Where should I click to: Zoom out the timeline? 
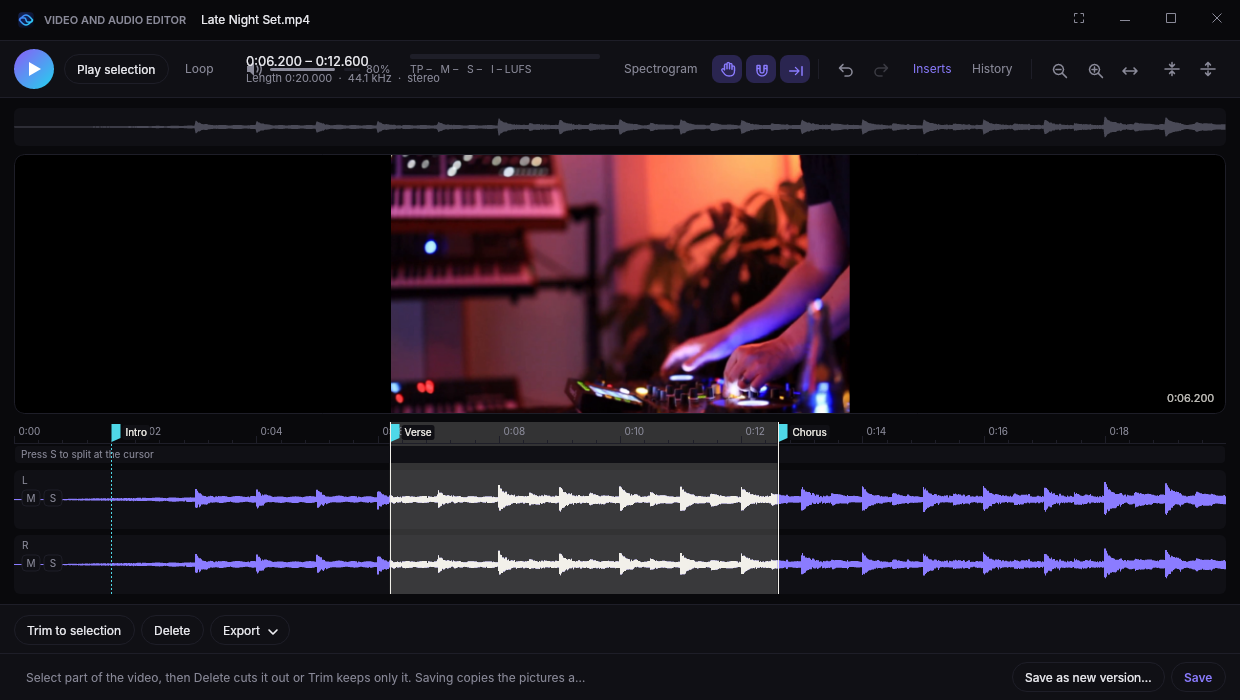click(1059, 70)
